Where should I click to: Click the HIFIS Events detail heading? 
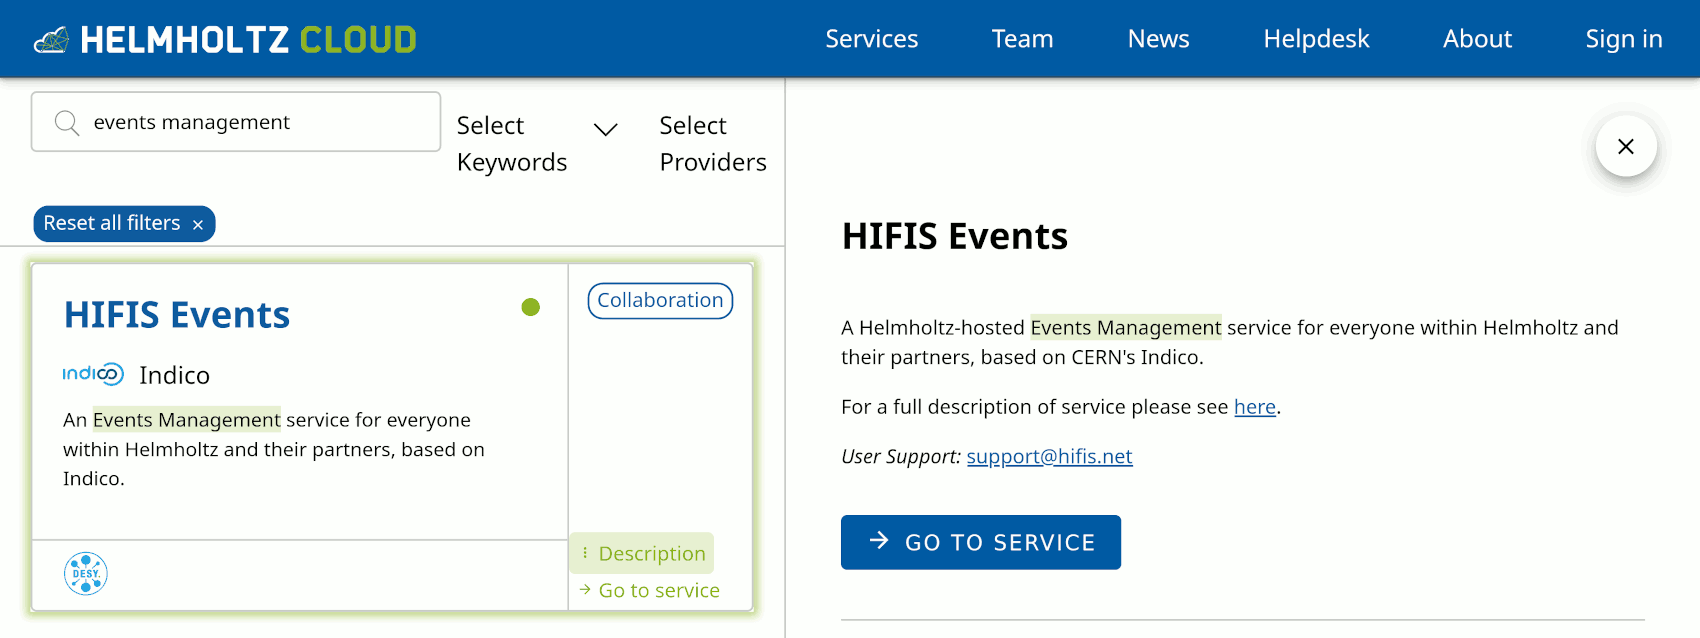pos(955,237)
